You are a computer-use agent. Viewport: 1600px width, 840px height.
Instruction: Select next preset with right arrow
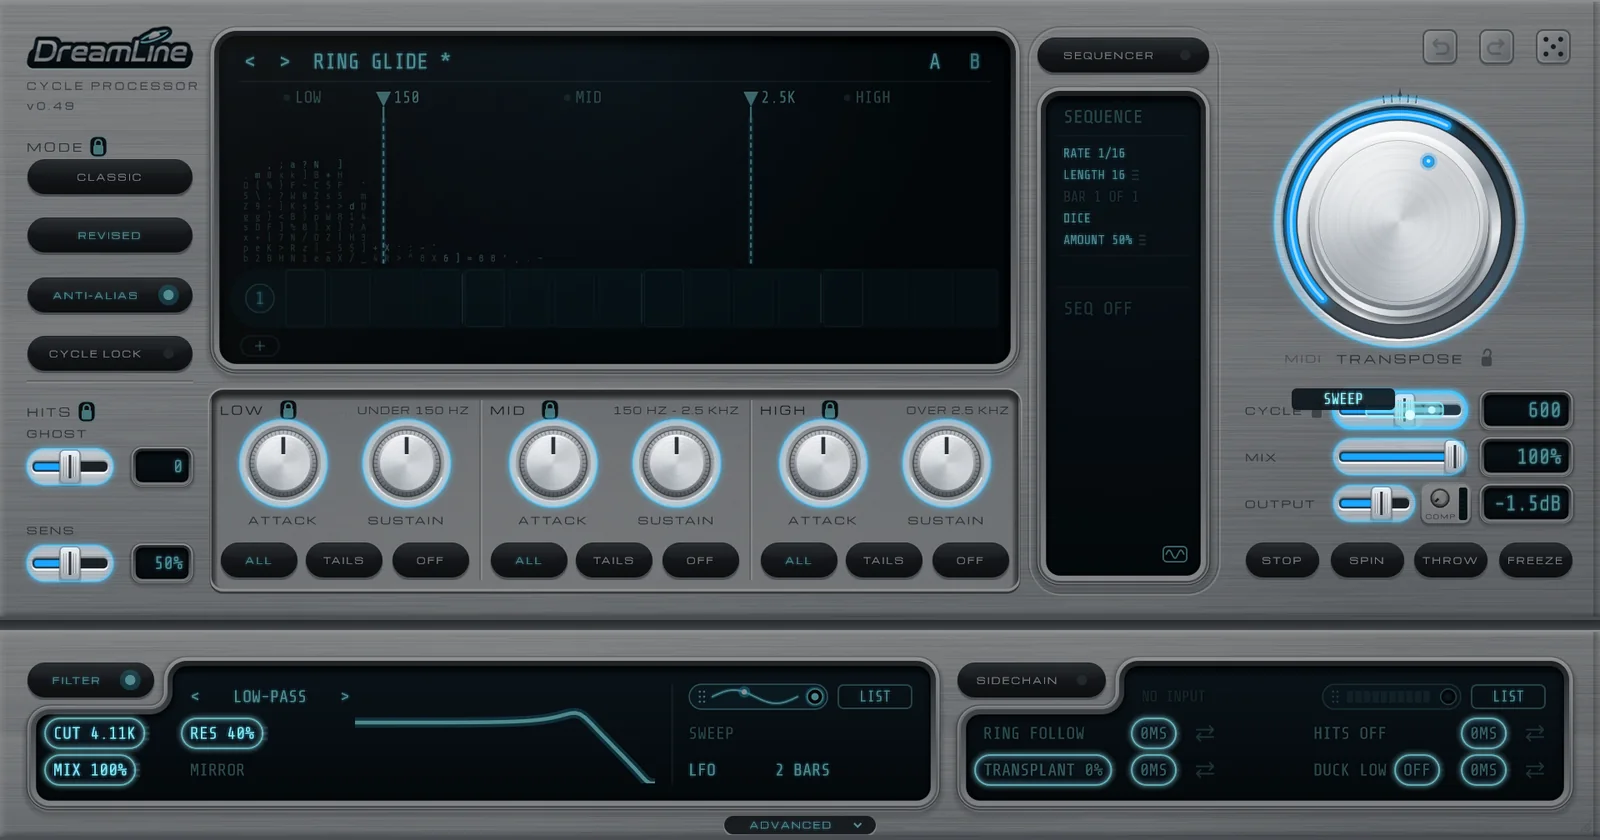285,62
